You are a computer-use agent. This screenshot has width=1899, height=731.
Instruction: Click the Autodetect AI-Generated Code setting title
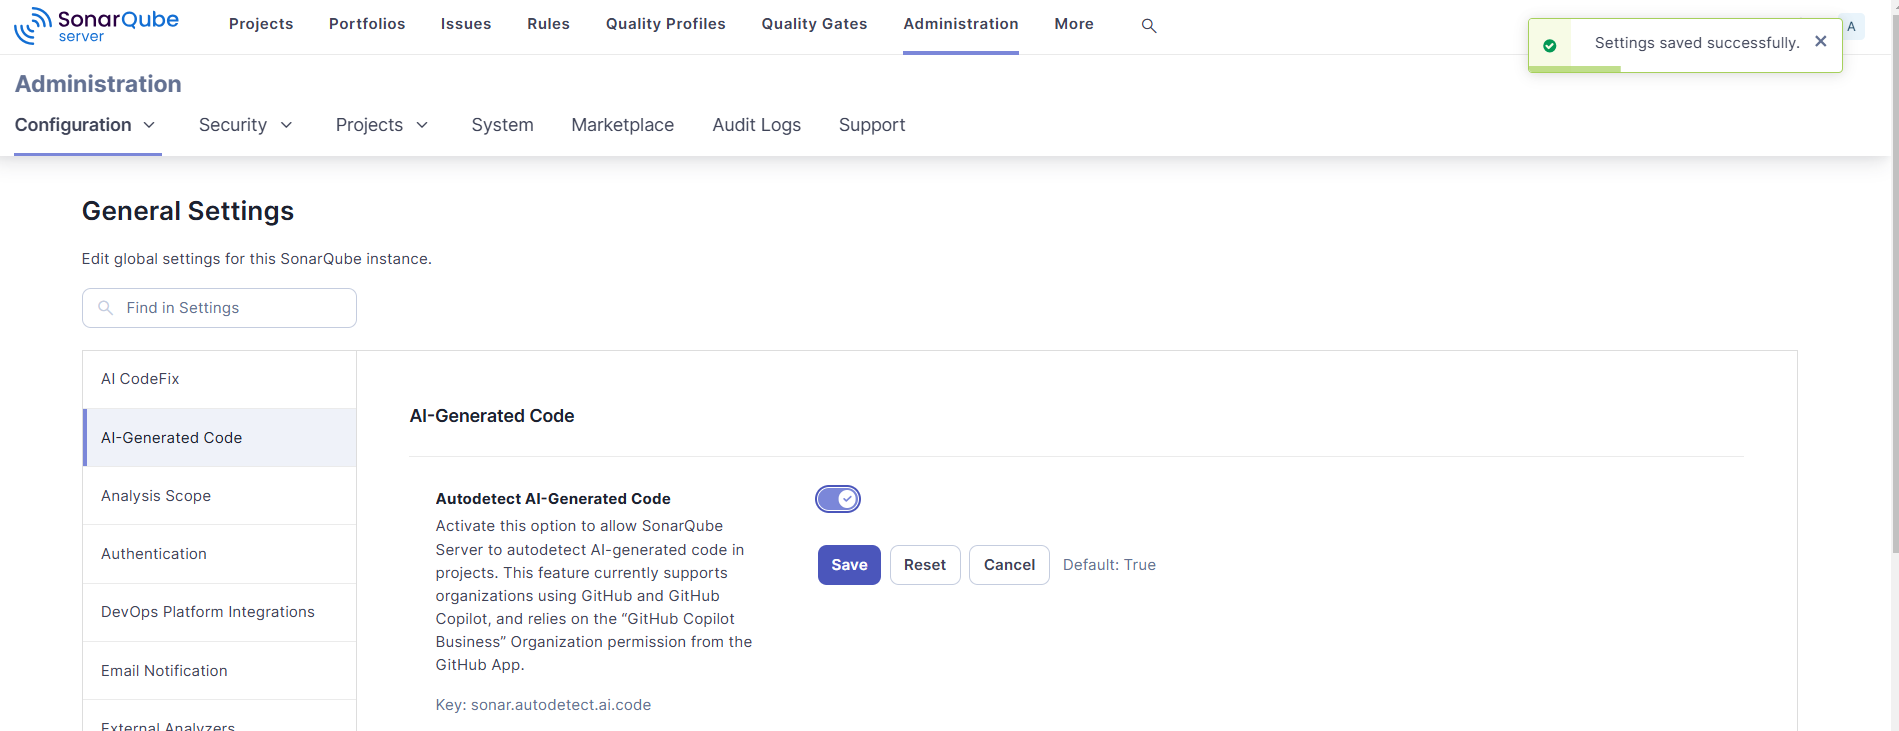pyautogui.click(x=553, y=499)
